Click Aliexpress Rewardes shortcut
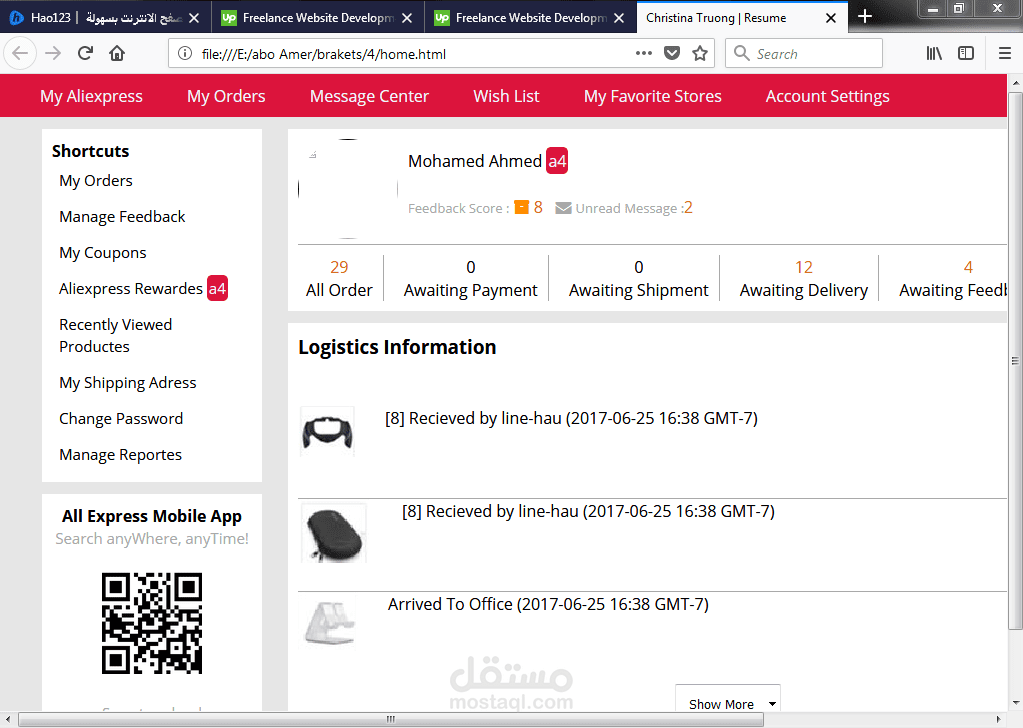1023x728 pixels. coord(131,288)
